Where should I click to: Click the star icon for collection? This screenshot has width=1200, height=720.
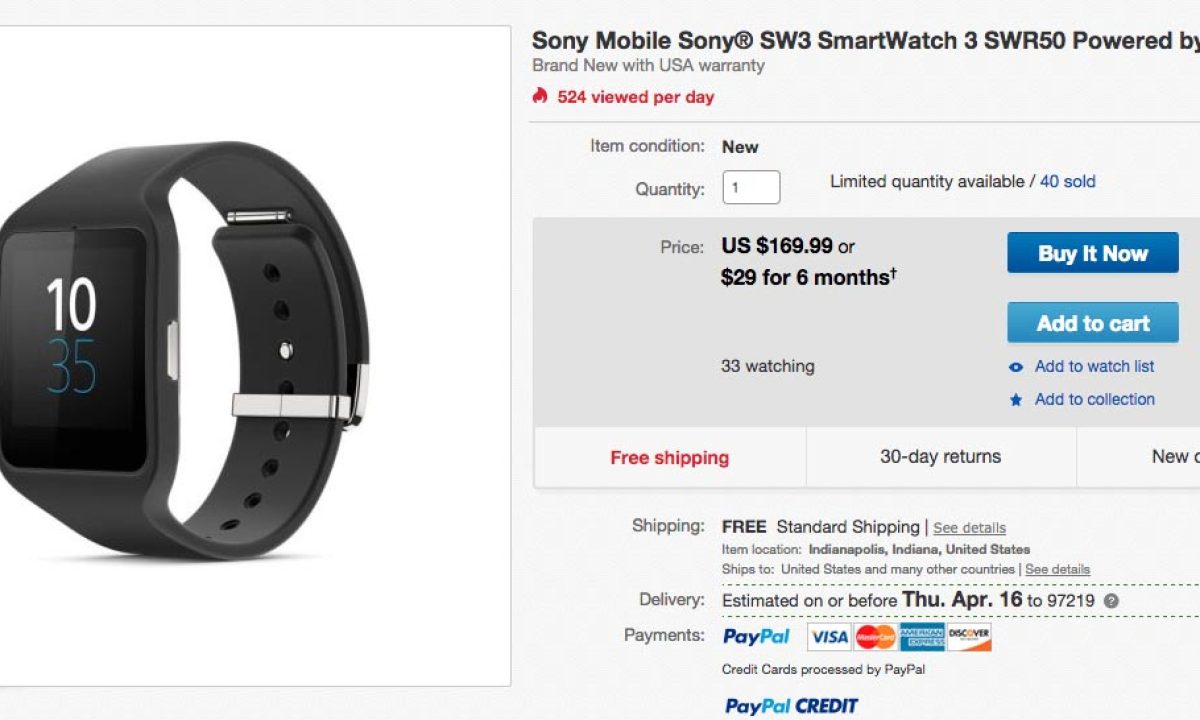pyautogui.click(x=1016, y=400)
